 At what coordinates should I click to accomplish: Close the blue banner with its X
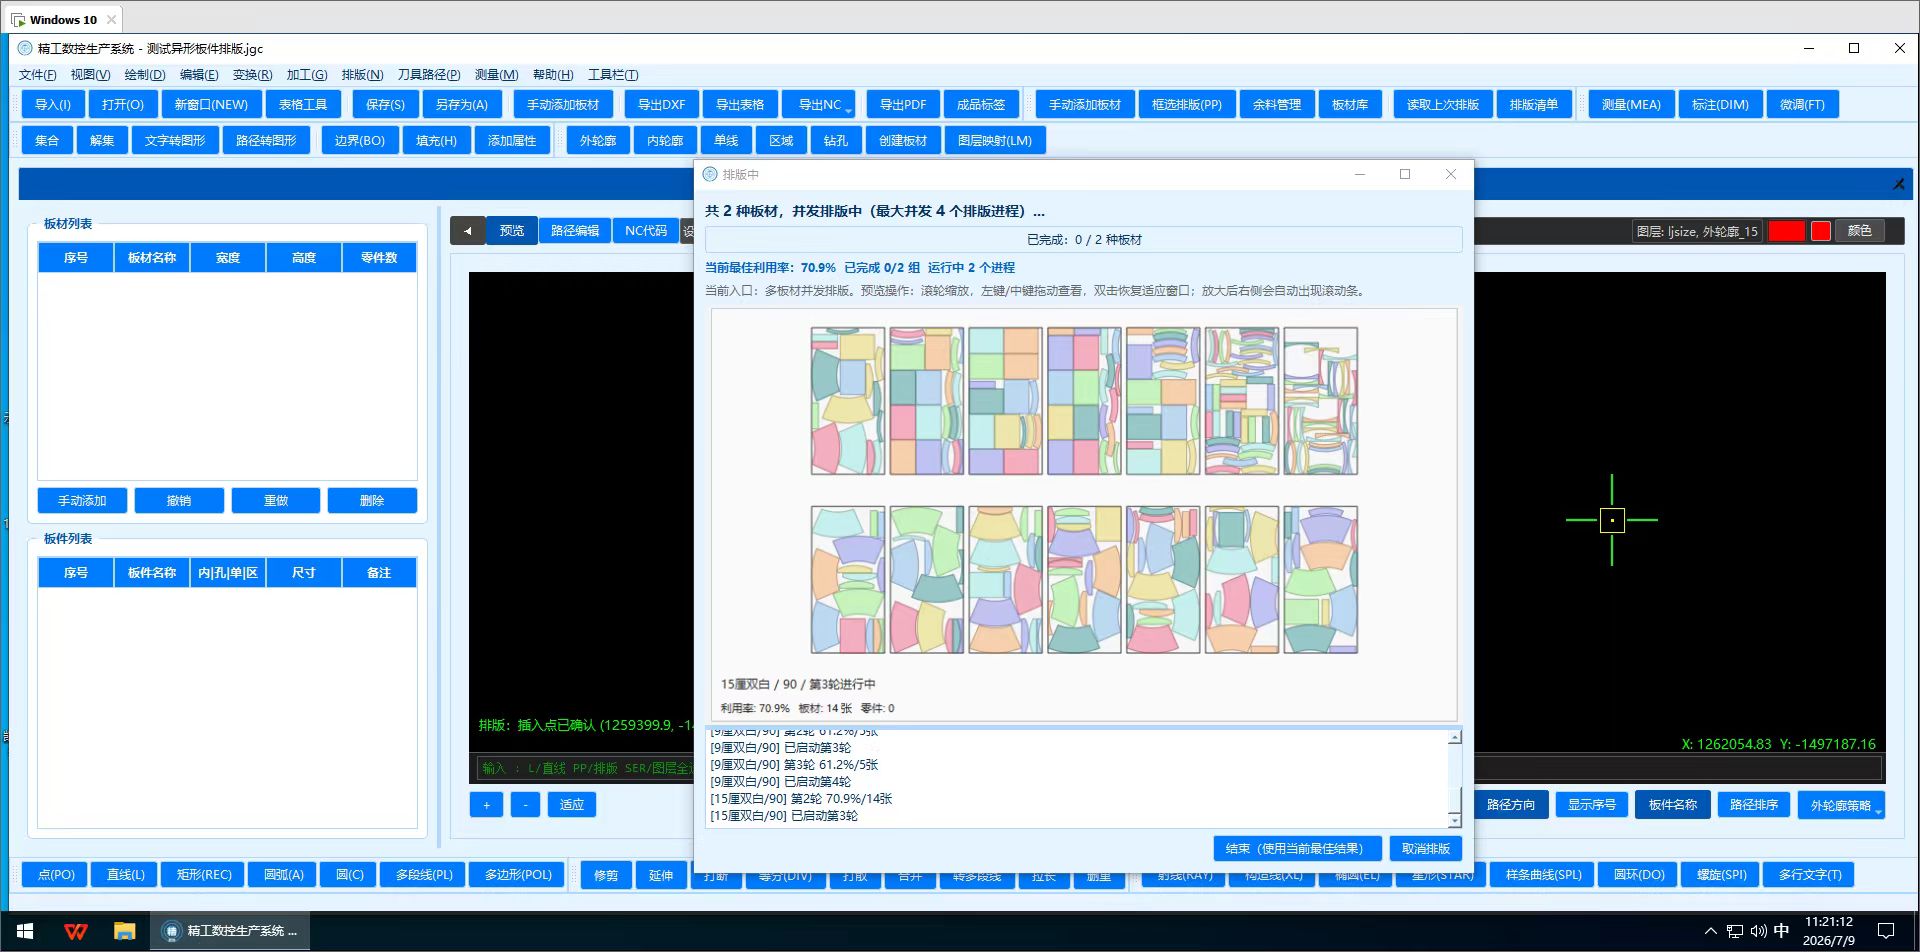point(1898,184)
